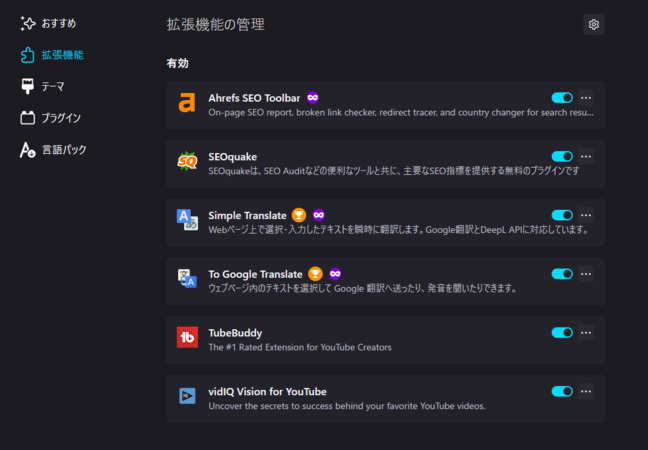The width and height of the screenshot is (648, 450).
Task: Click the SEOquake description mentioning 'SEO Audit'
Action: click(x=394, y=171)
